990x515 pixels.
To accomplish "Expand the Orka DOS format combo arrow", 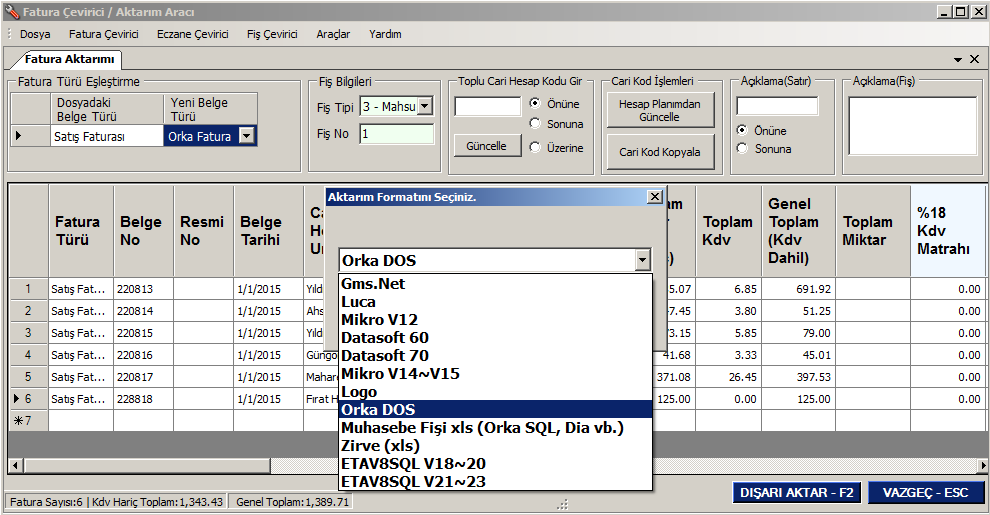I will coord(643,259).
